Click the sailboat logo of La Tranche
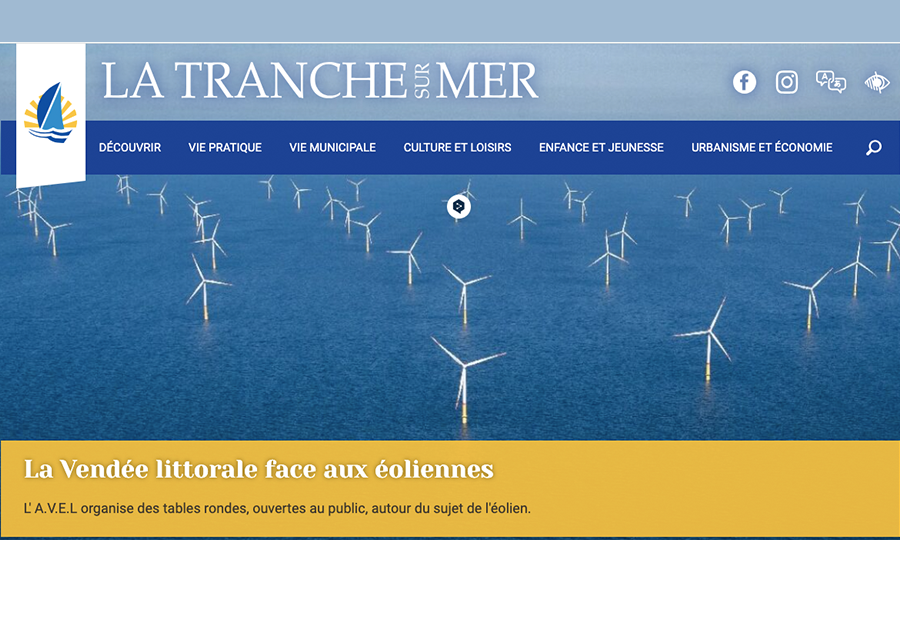900x640 pixels. [x=51, y=113]
